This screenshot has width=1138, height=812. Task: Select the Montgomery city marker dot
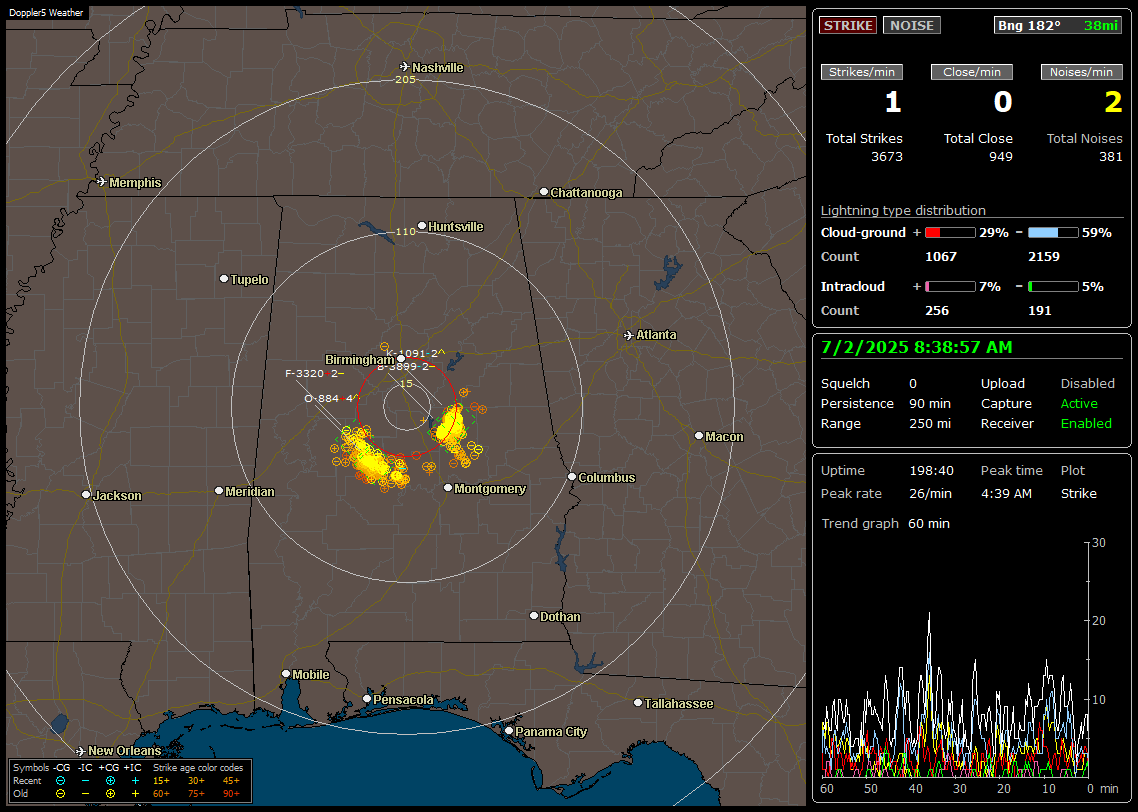click(x=448, y=488)
